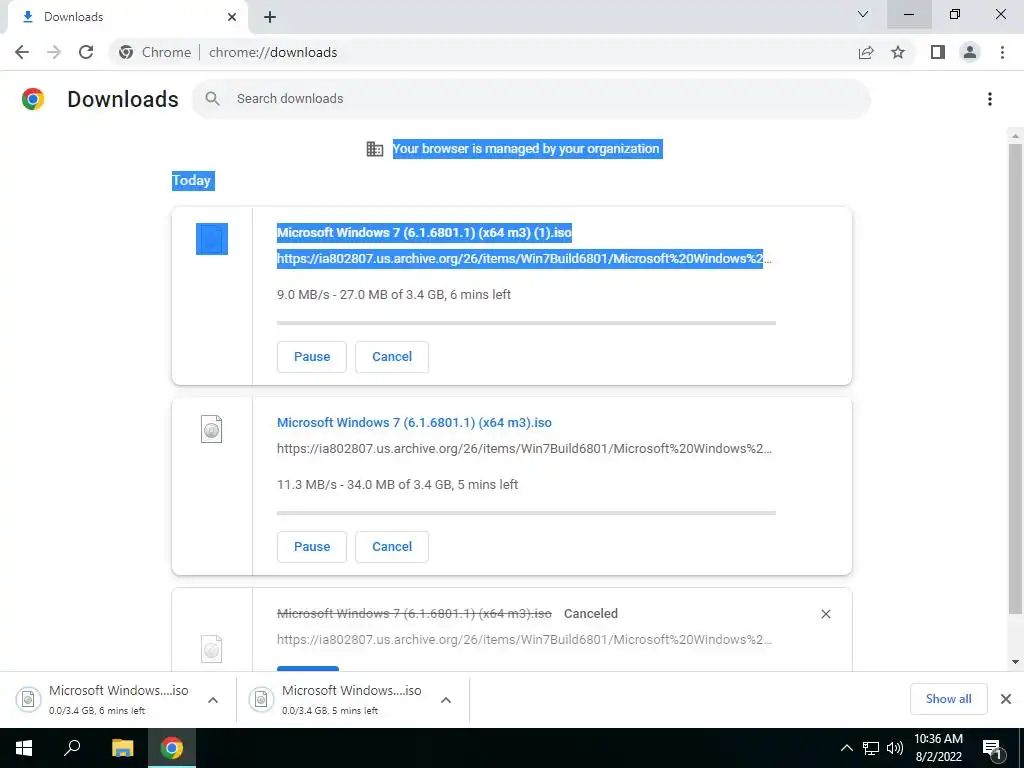This screenshot has width=1024, height=768.
Task: Open the second Microsoft Windows 7 (x64 m3).iso link
Action: (x=414, y=423)
